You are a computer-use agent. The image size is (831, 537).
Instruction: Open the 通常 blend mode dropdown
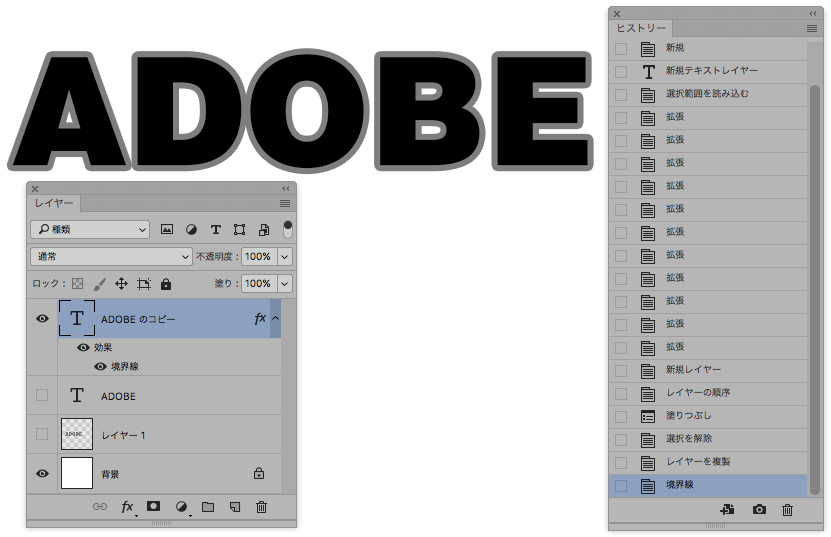click(x=111, y=257)
